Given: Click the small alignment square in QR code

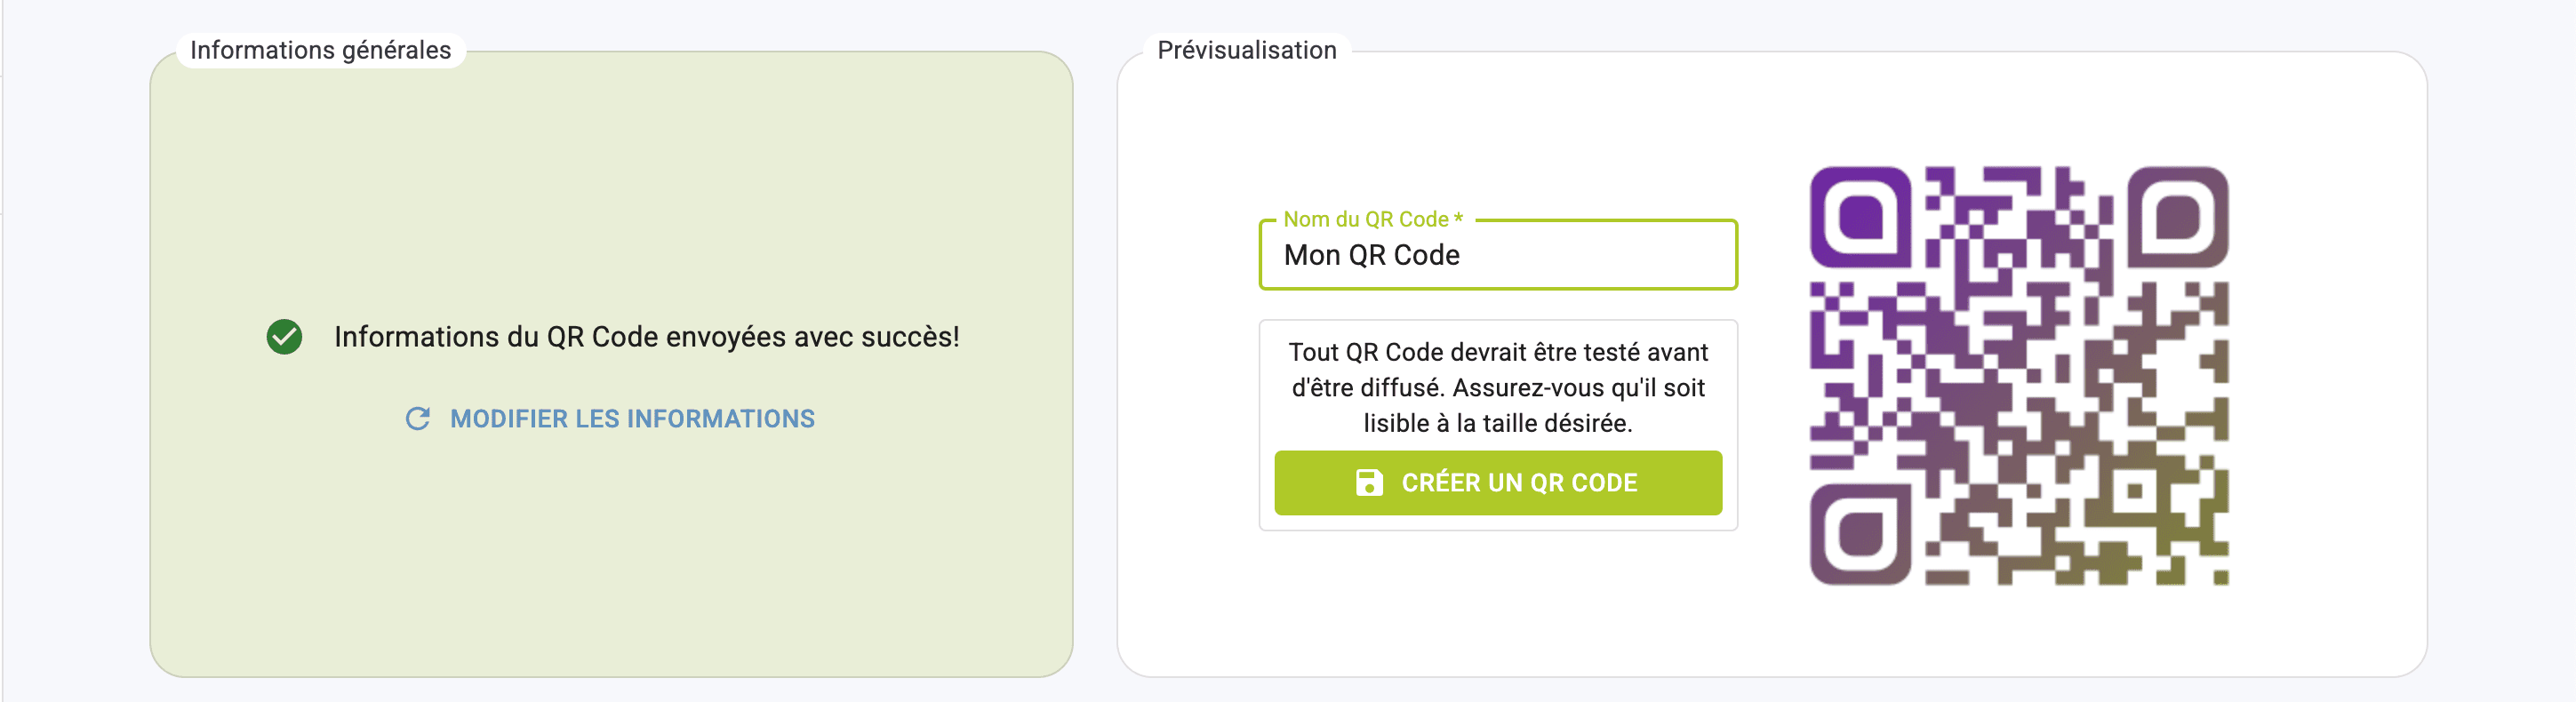Looking at the screenshot, I should [x=2134, y=490].
